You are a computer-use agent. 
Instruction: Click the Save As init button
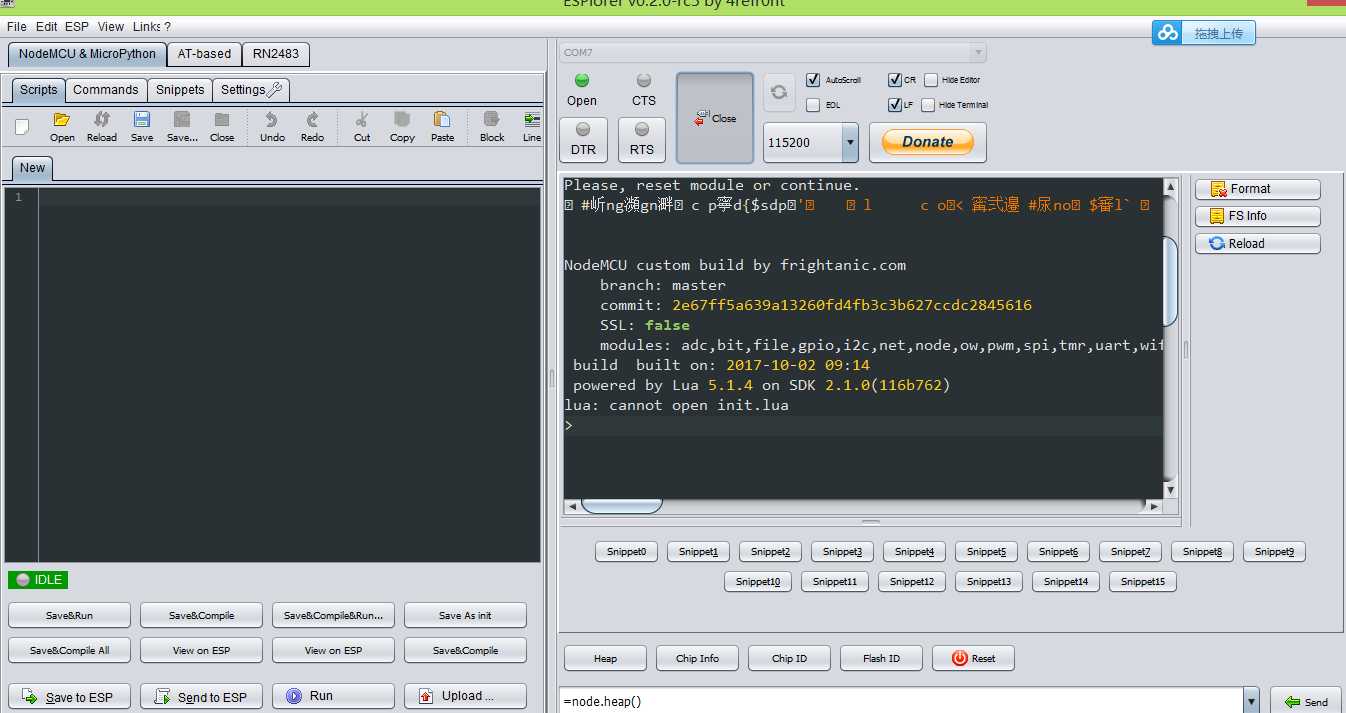465,616
